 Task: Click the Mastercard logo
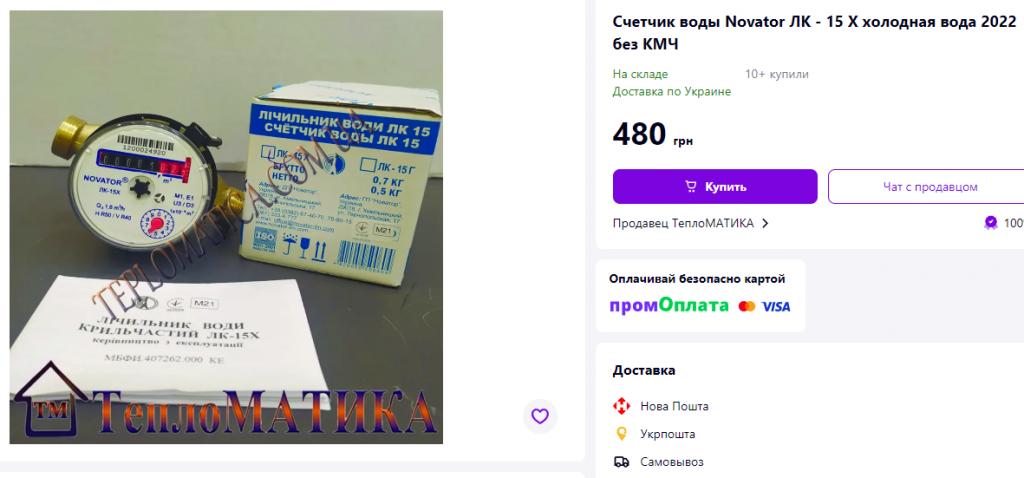click(746, 306)
